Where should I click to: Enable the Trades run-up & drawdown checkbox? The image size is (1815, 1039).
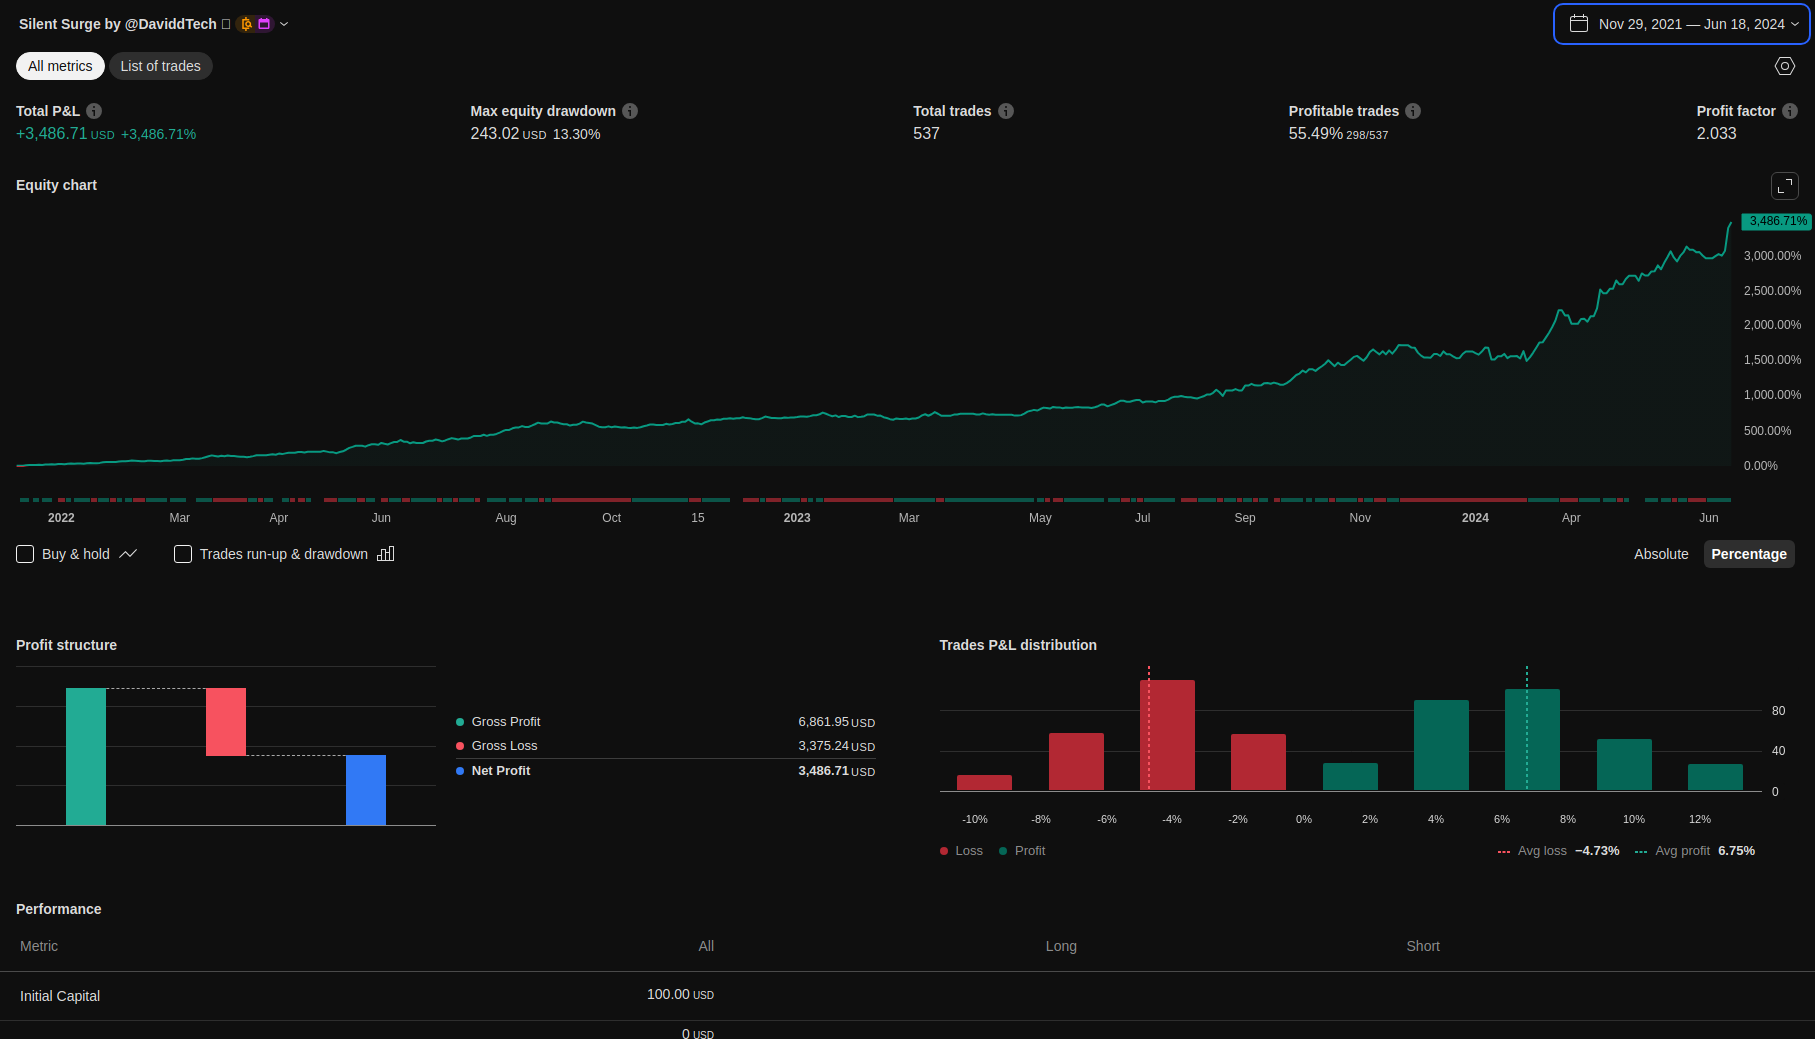point(183,554)
